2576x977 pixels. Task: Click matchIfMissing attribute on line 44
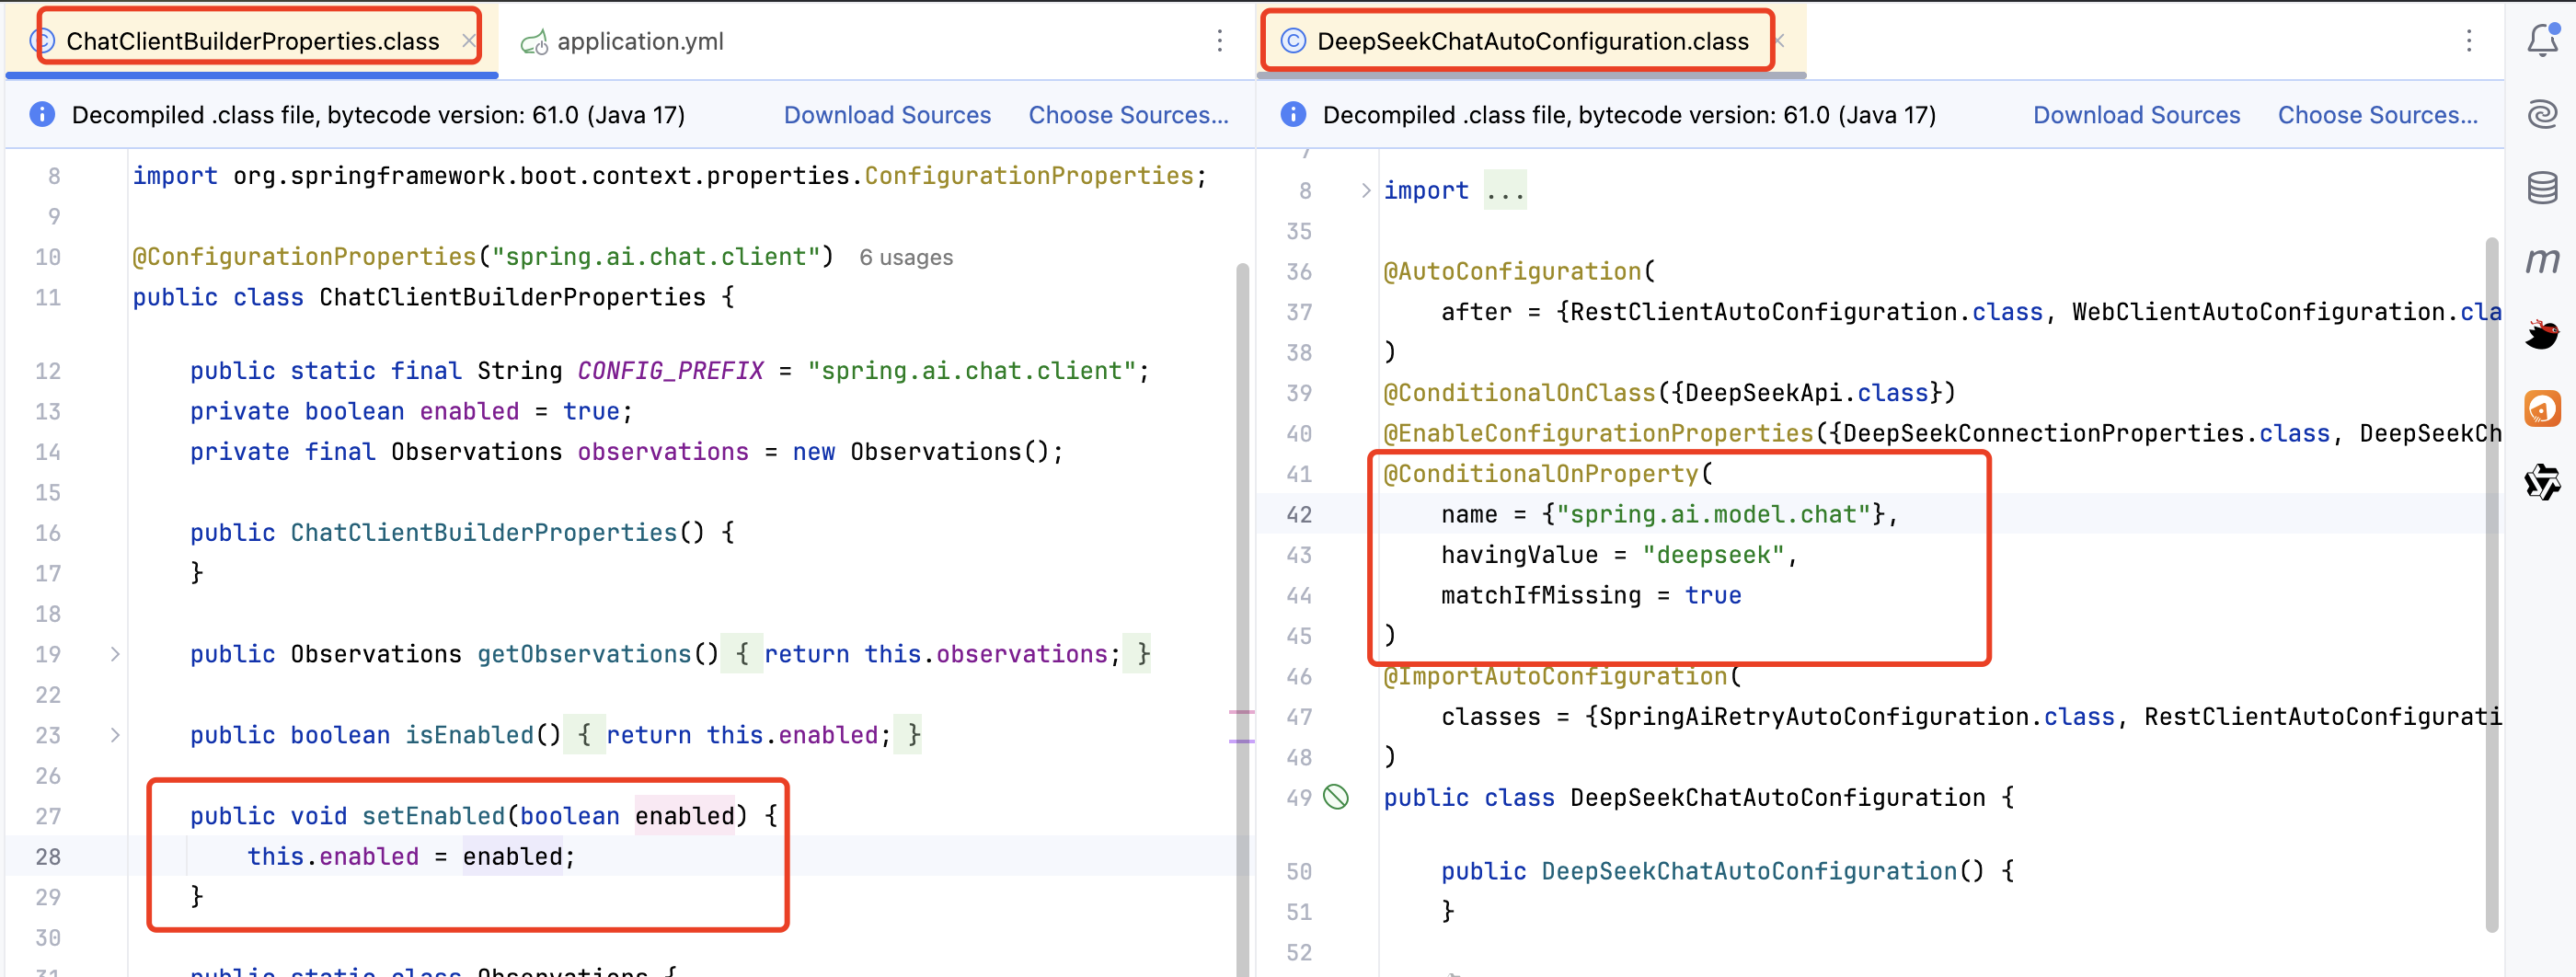(1541, 595)
